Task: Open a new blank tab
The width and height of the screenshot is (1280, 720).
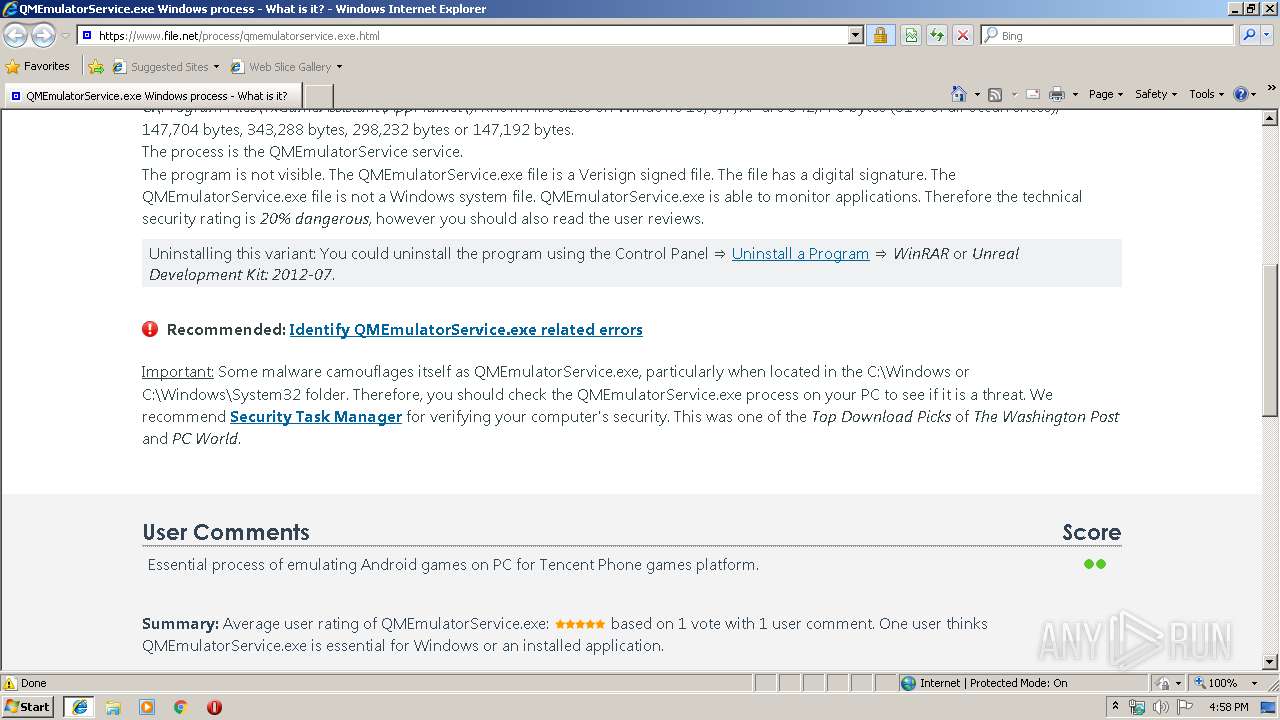Action: click(x=317, y=96)
